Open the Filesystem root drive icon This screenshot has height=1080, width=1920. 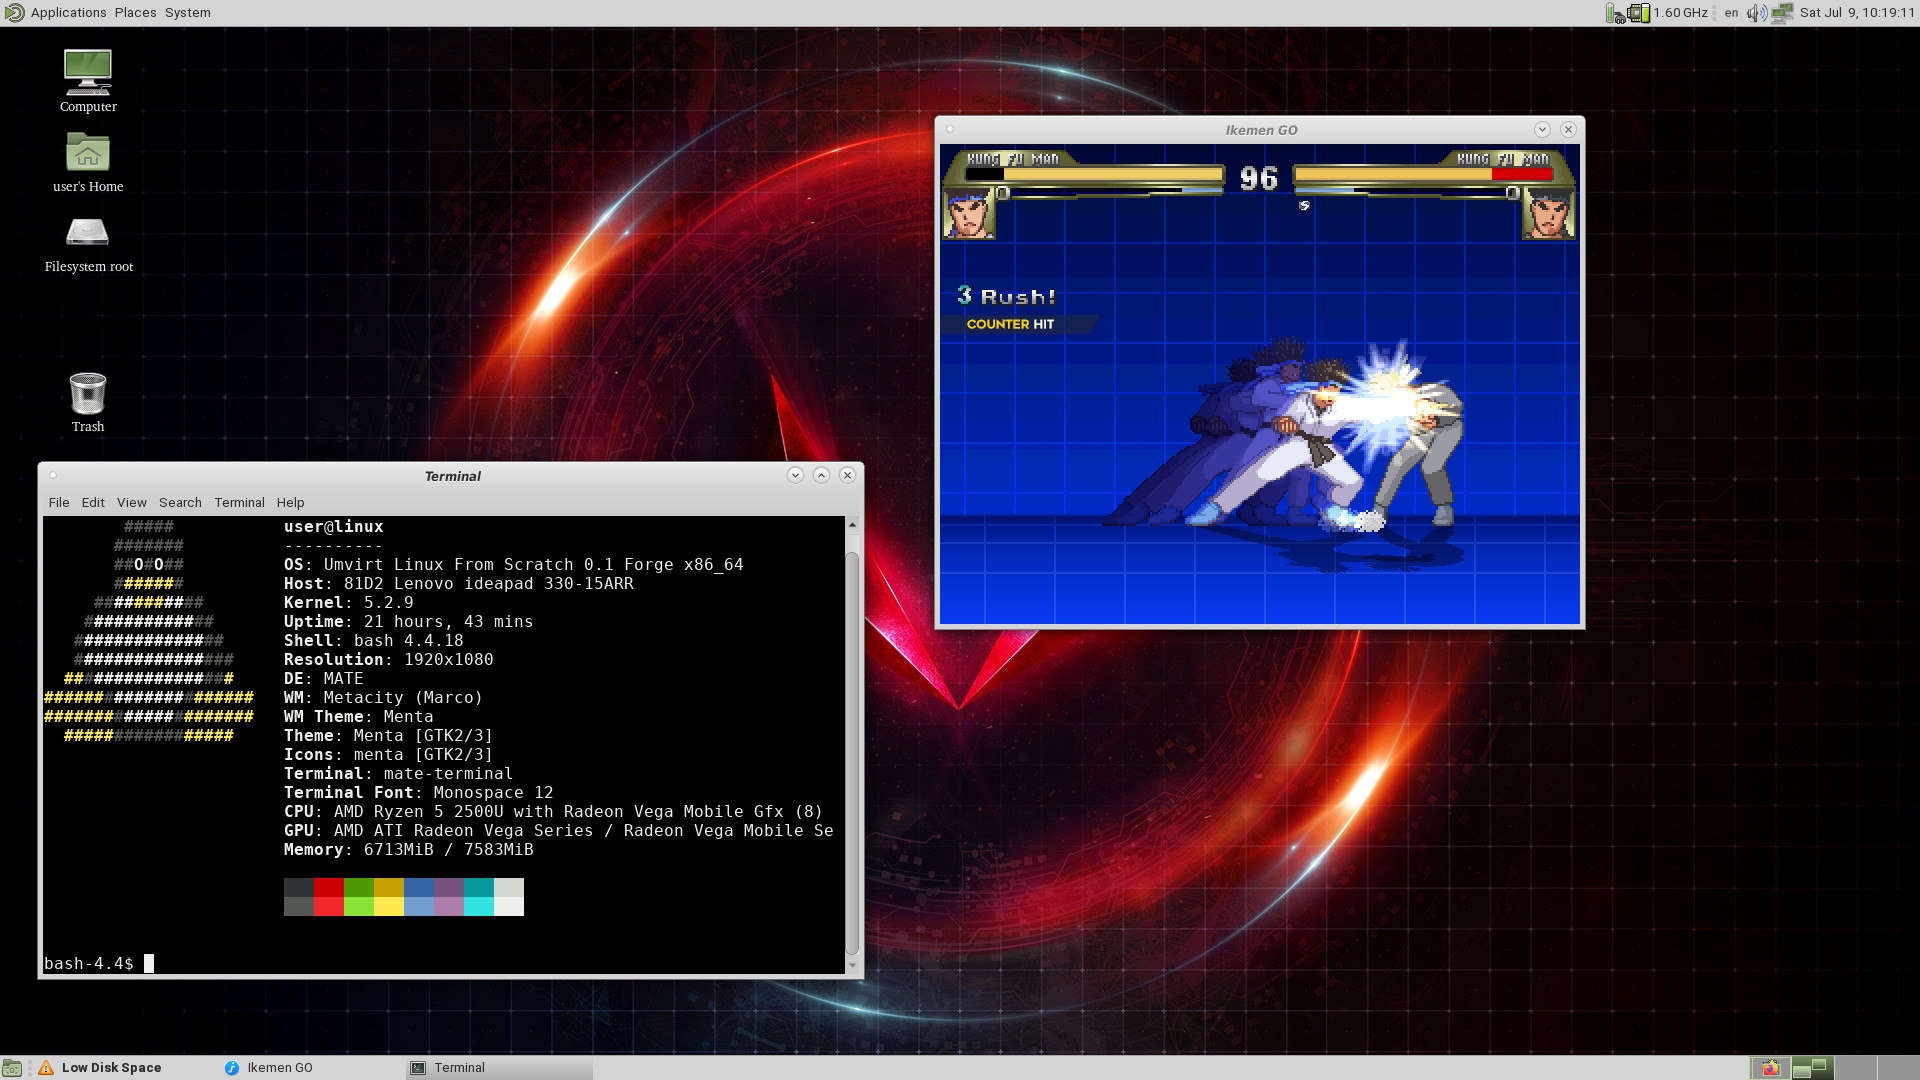click(x=88, y=233)
